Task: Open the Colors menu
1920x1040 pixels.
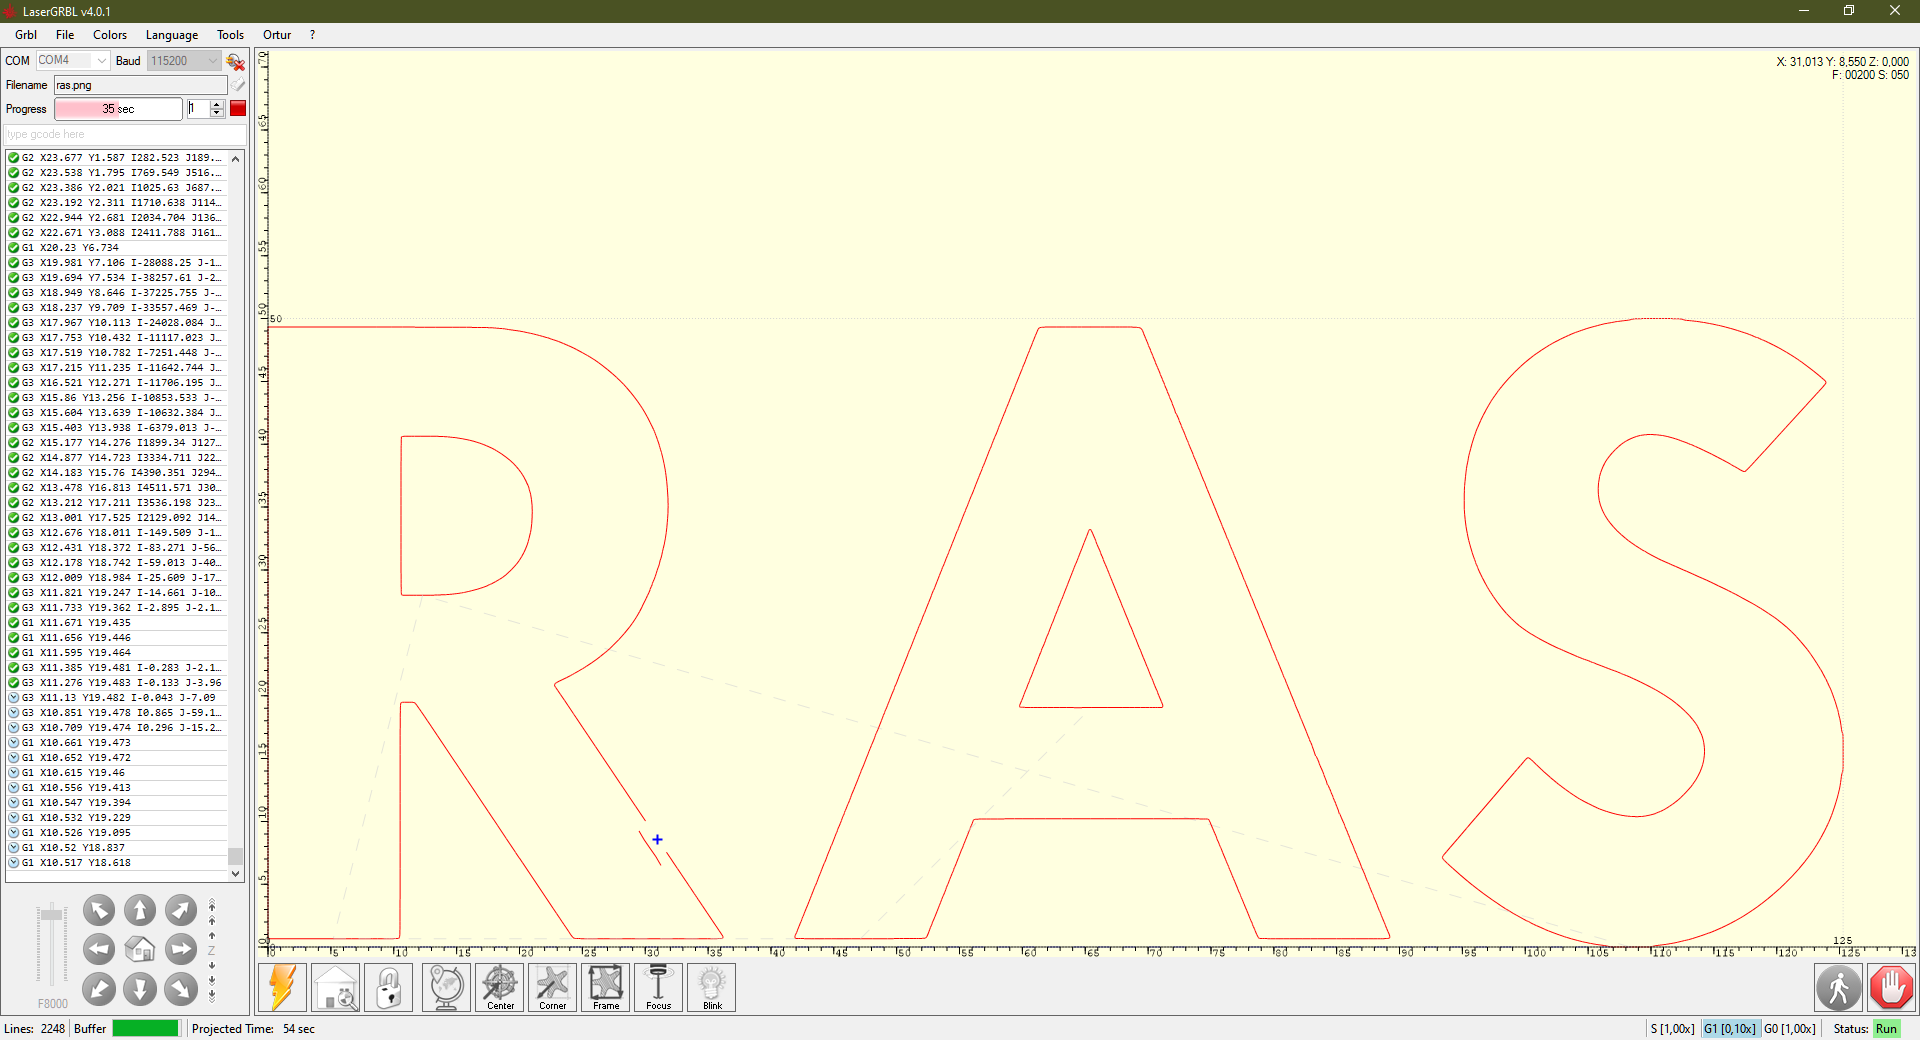Action: 110,34
